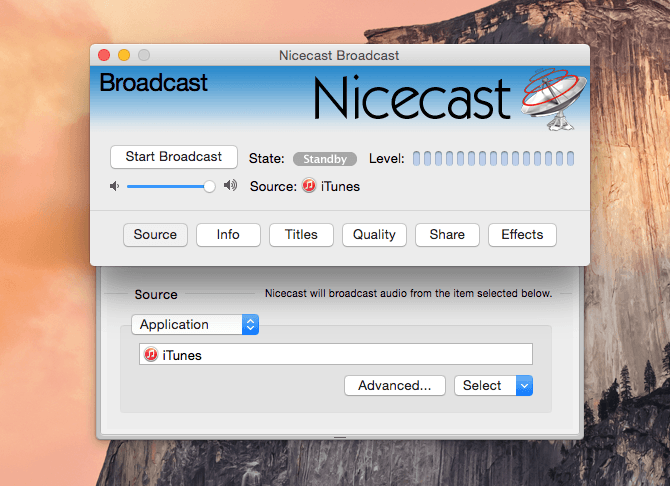This screenshot has height=486, width=670.
Task: Click the iTunes source name text
Action: coord(340,187)
